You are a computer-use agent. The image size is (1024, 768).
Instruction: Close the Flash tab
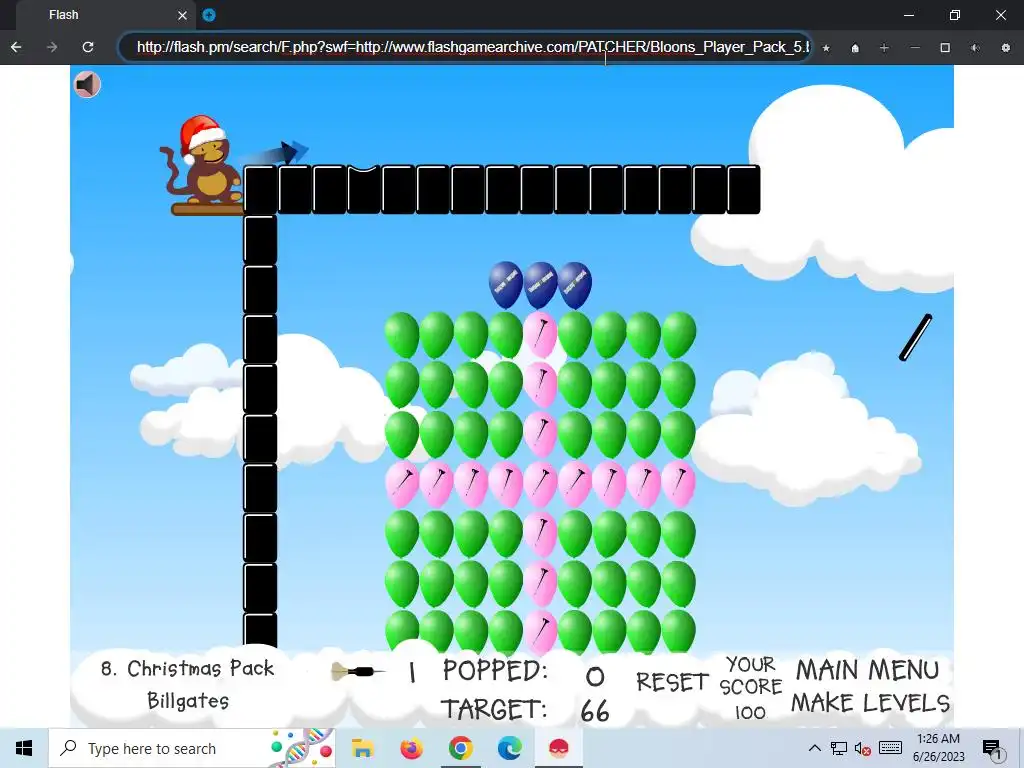tap(183, 15)
